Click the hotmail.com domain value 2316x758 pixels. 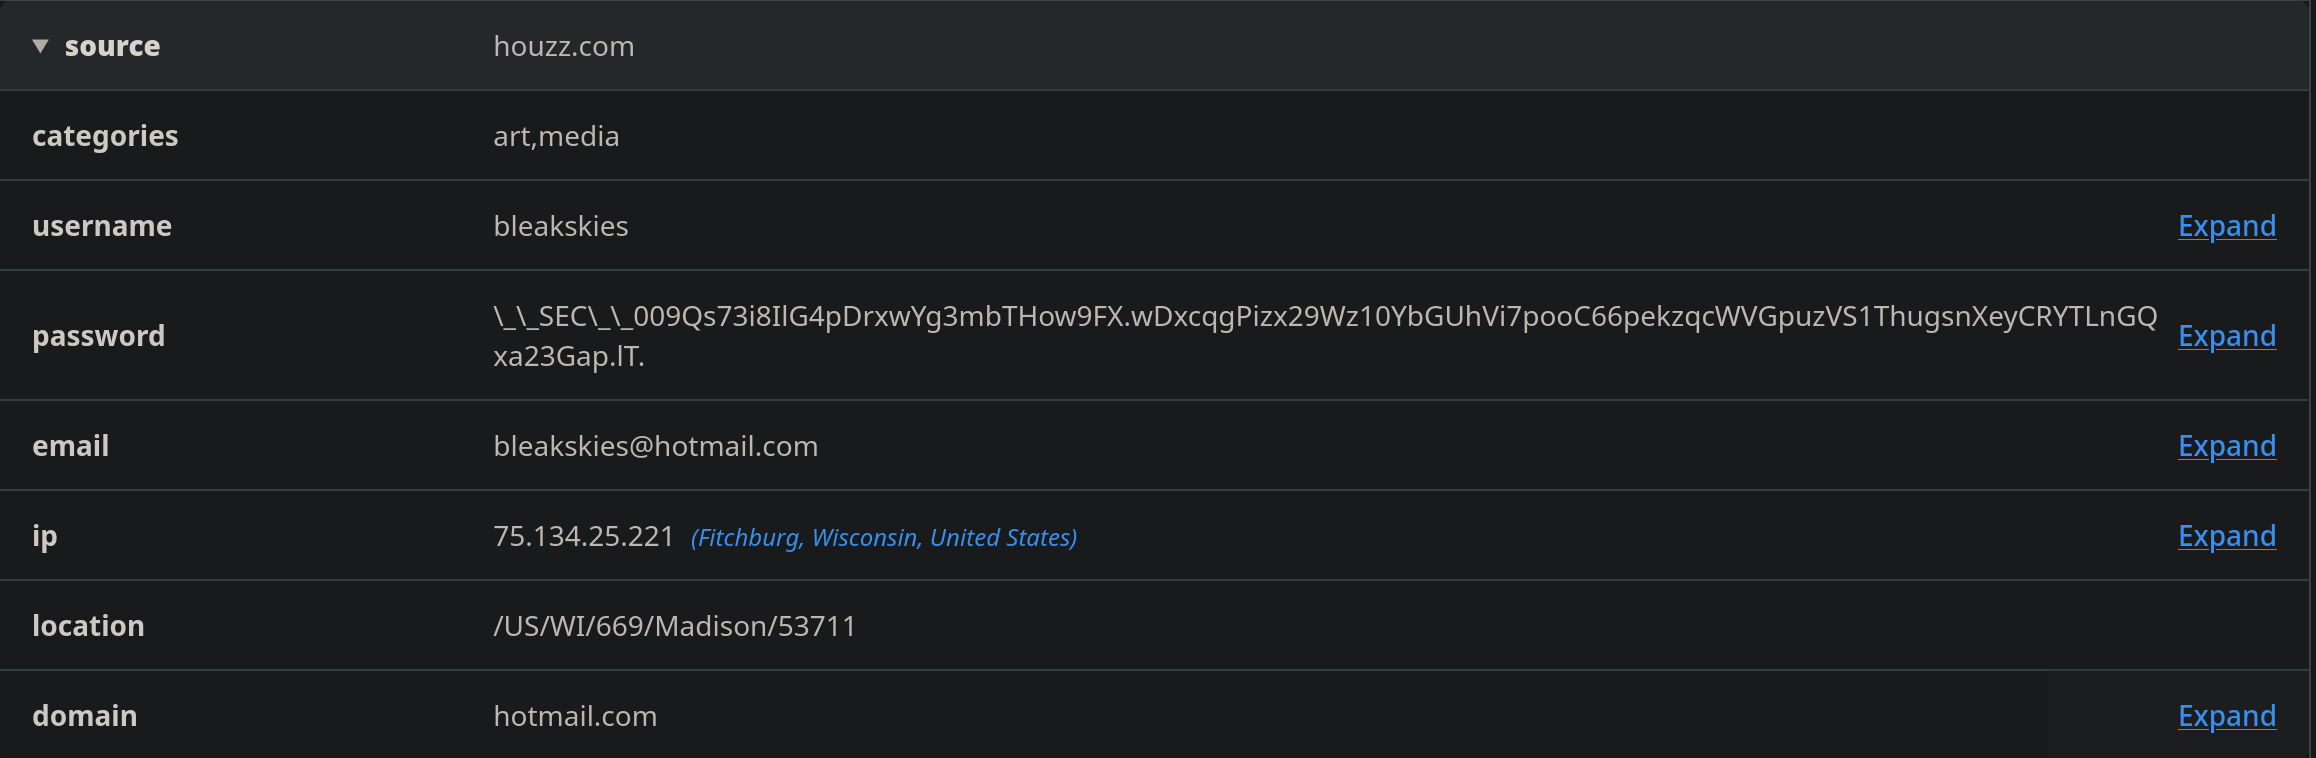[x=575, y=716]
